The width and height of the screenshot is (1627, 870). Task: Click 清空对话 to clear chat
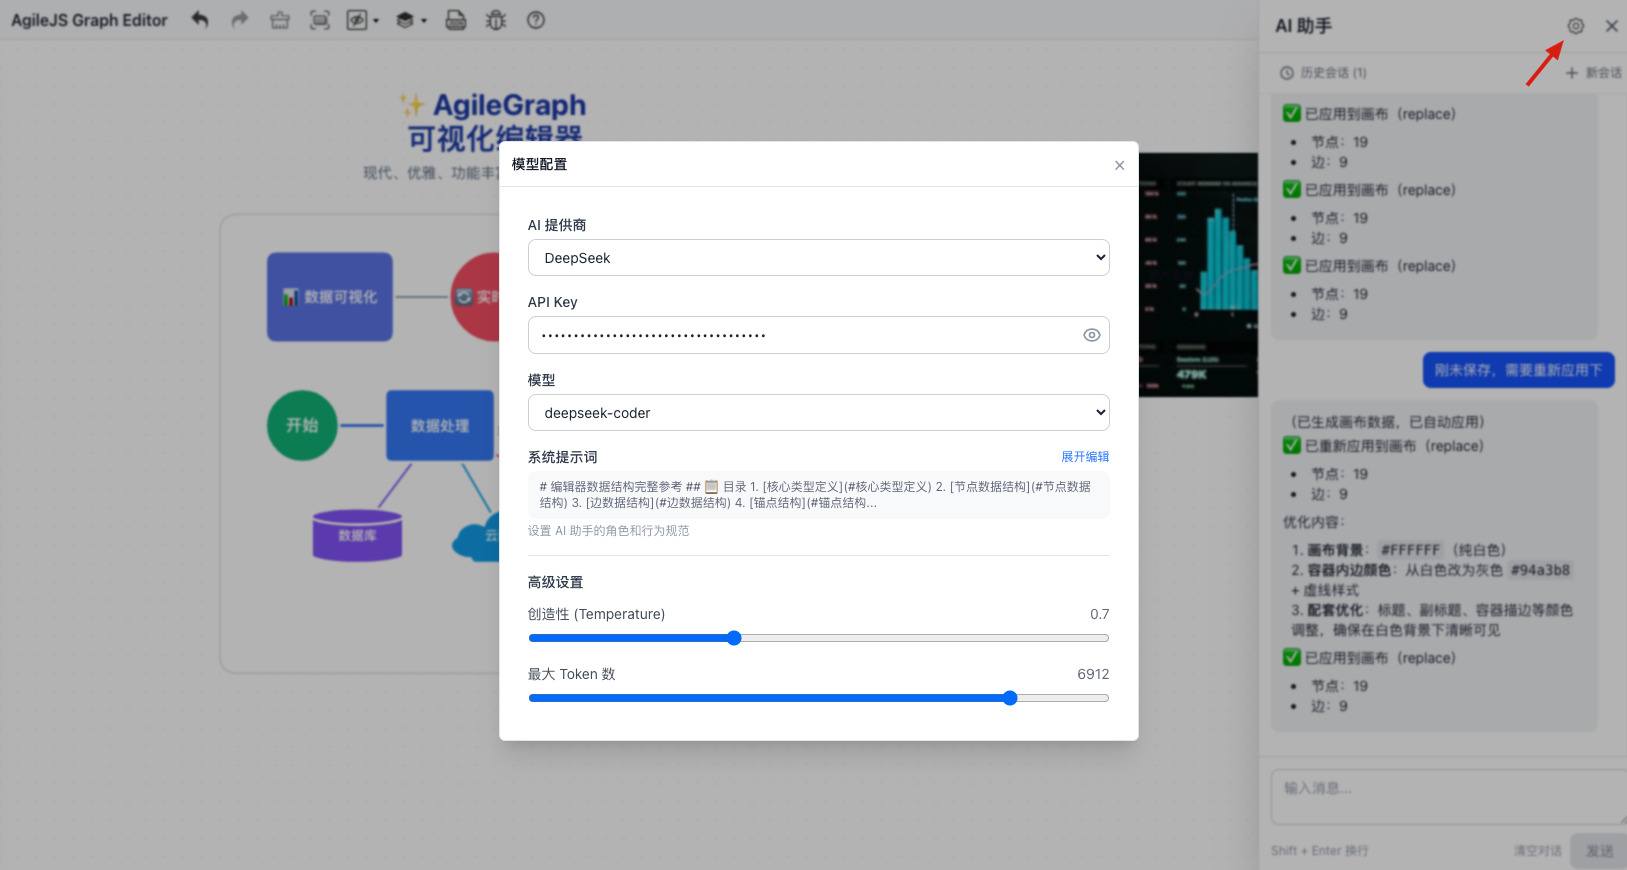tap(1537, 851)
